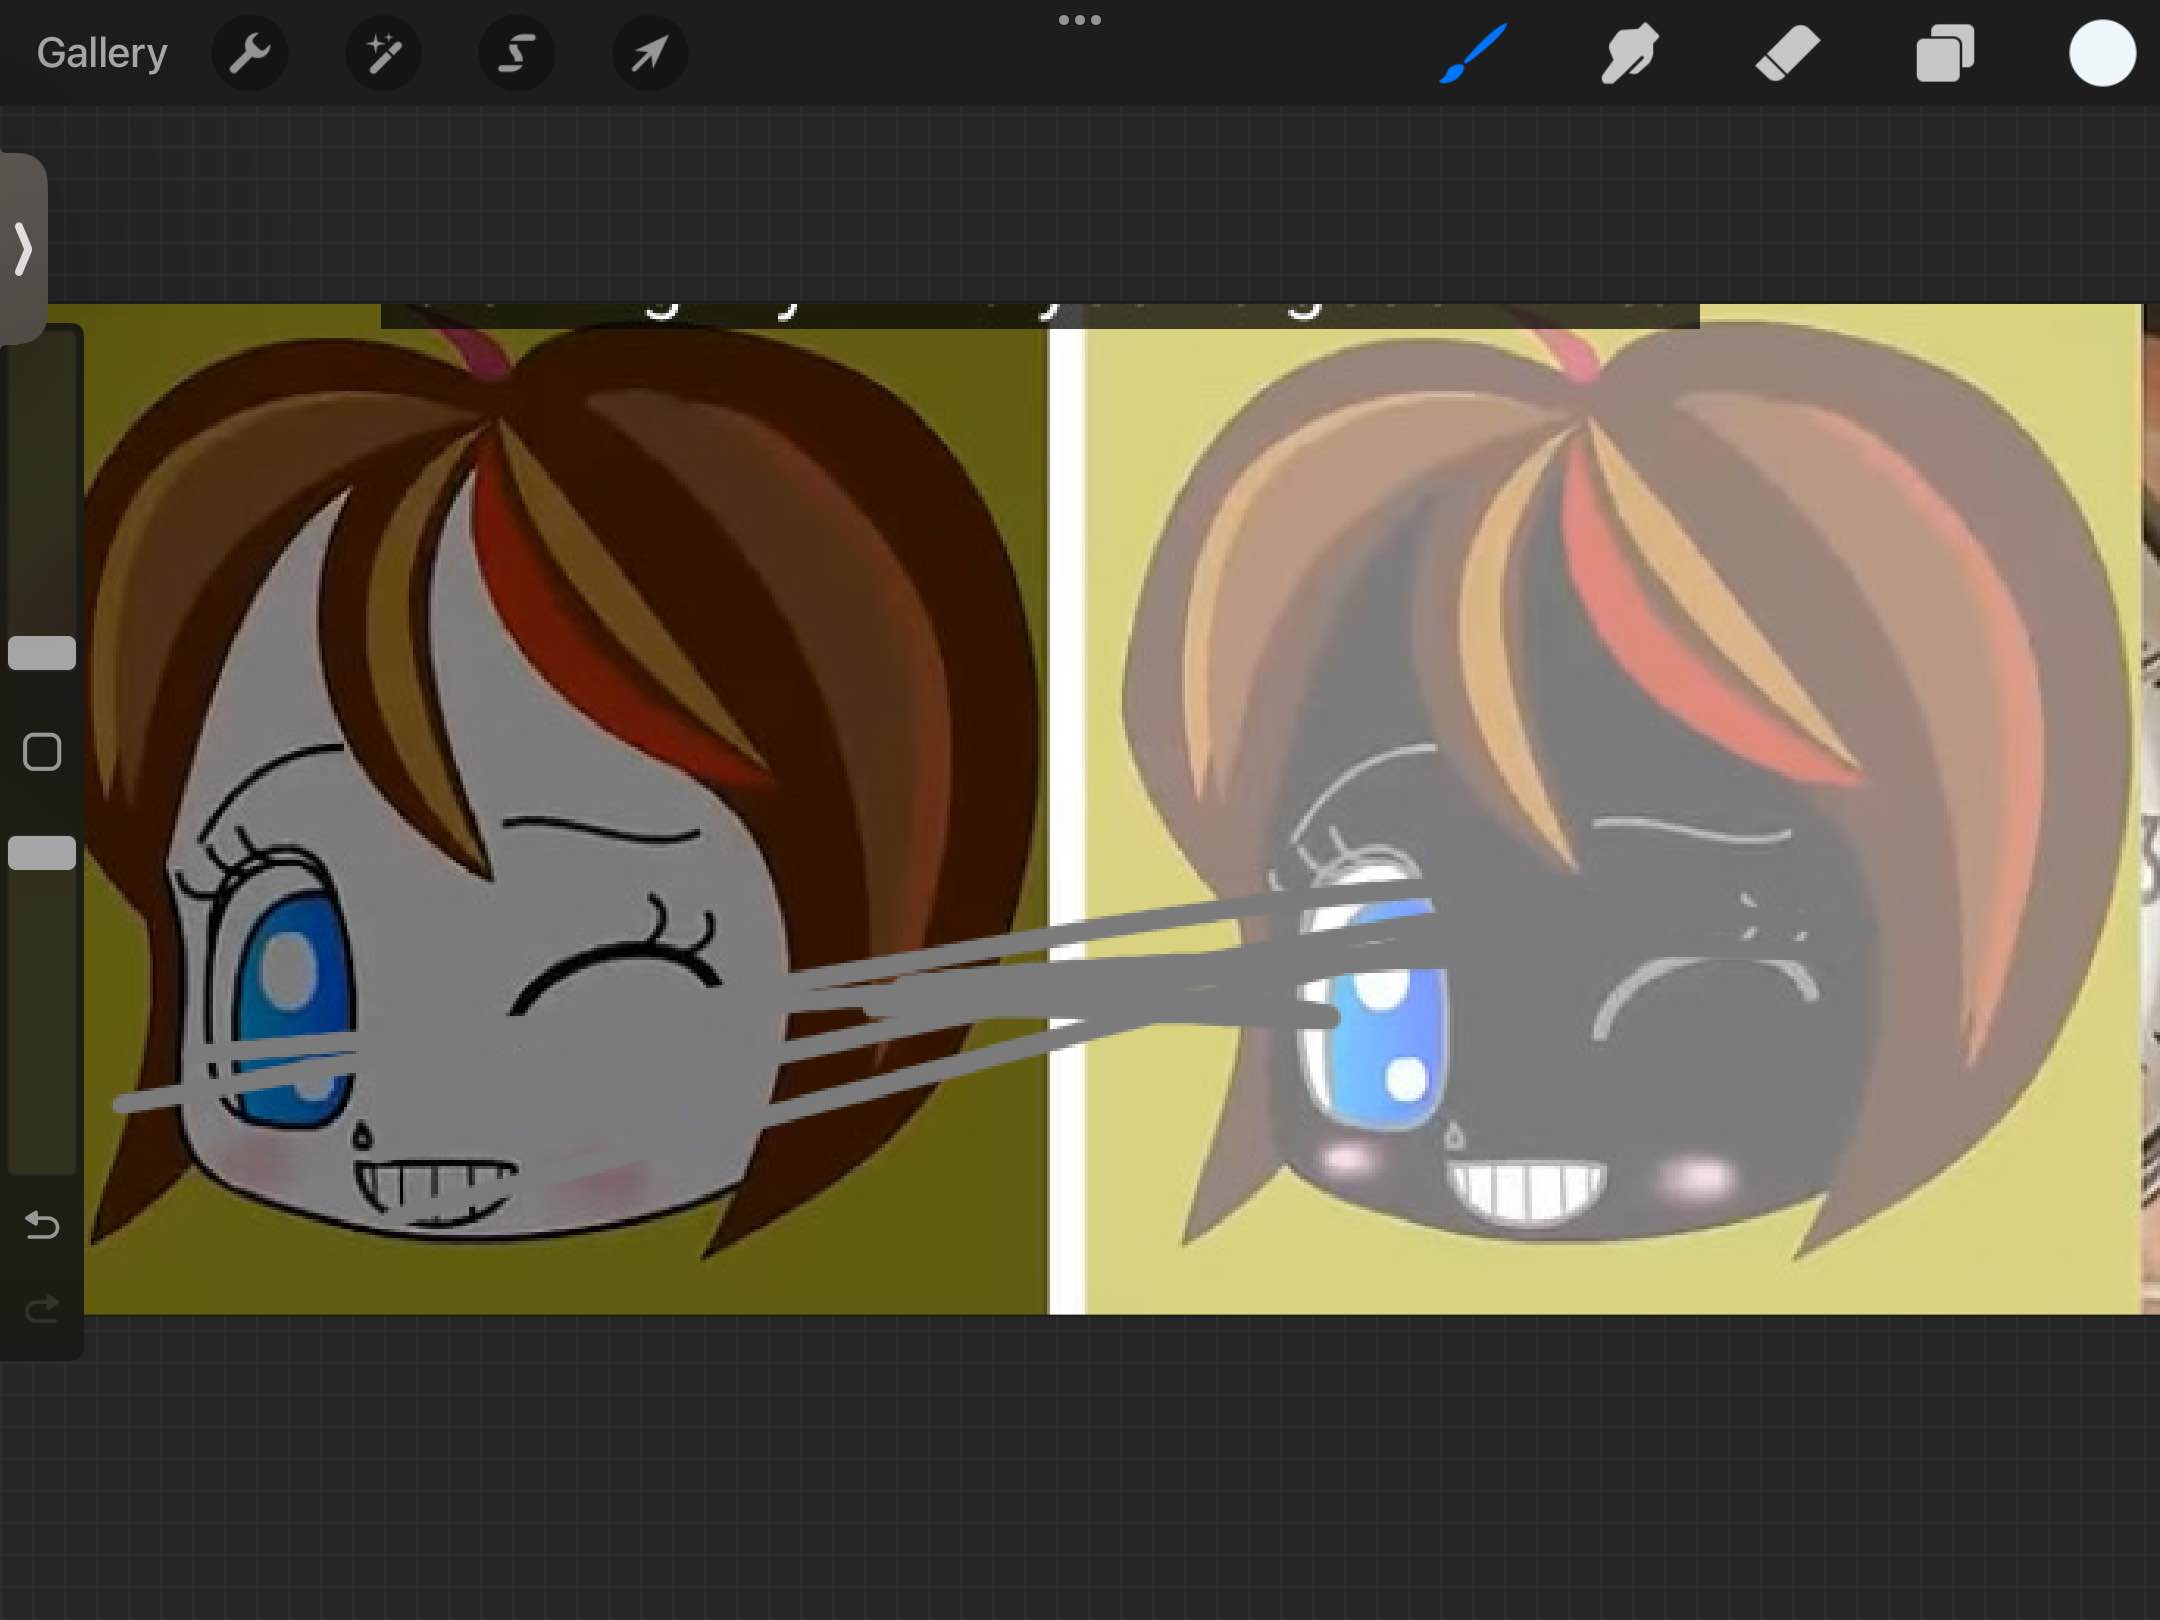The width and height of the screenshot is (2160, 1620).
Task: Open the Actions wrench menu
Action: 250,53
